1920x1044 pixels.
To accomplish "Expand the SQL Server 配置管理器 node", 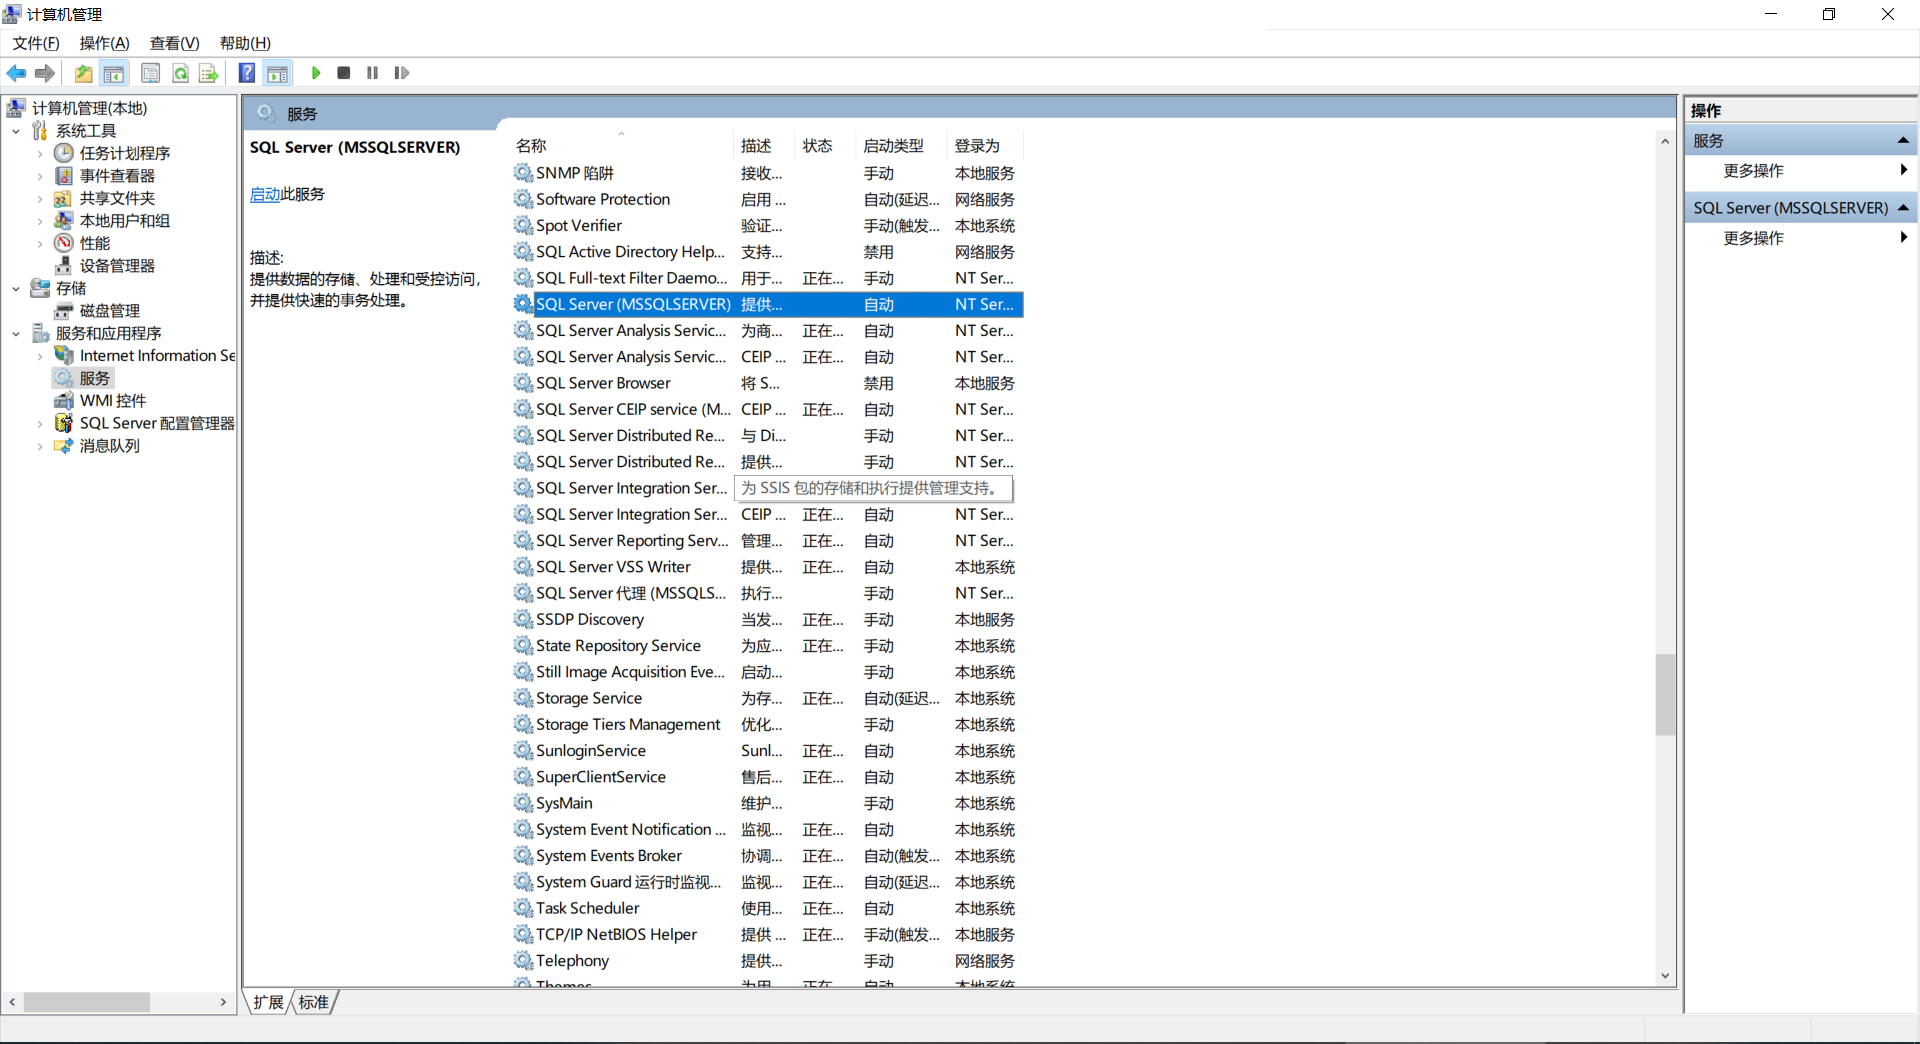I will click(40, 424).
